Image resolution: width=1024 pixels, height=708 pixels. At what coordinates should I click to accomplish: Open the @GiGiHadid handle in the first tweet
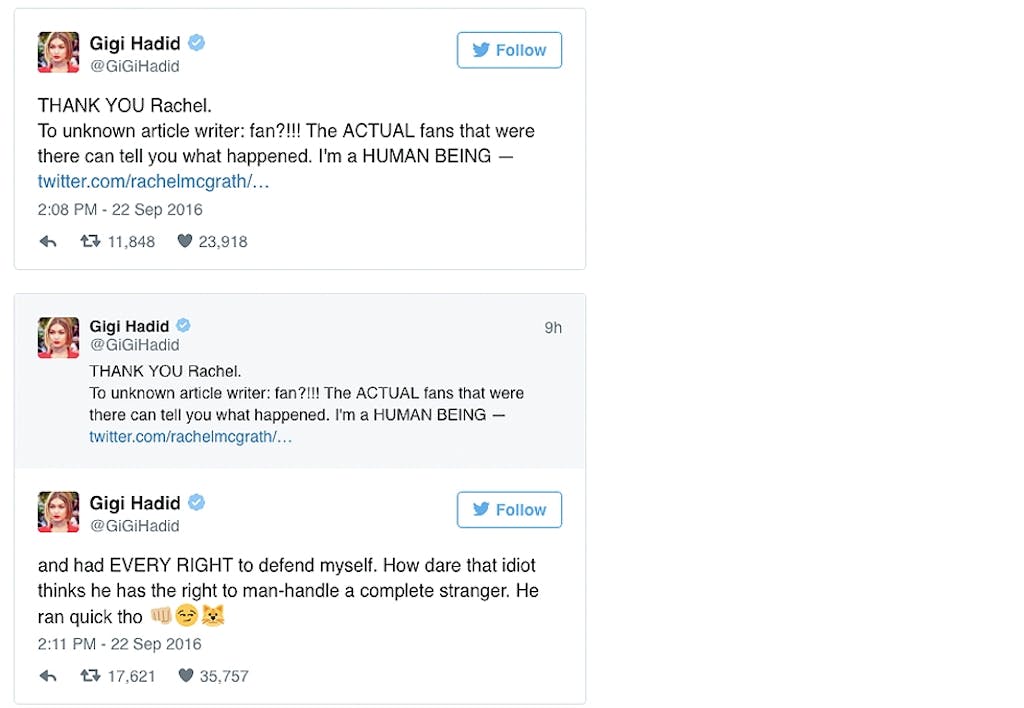click(134, 66)
